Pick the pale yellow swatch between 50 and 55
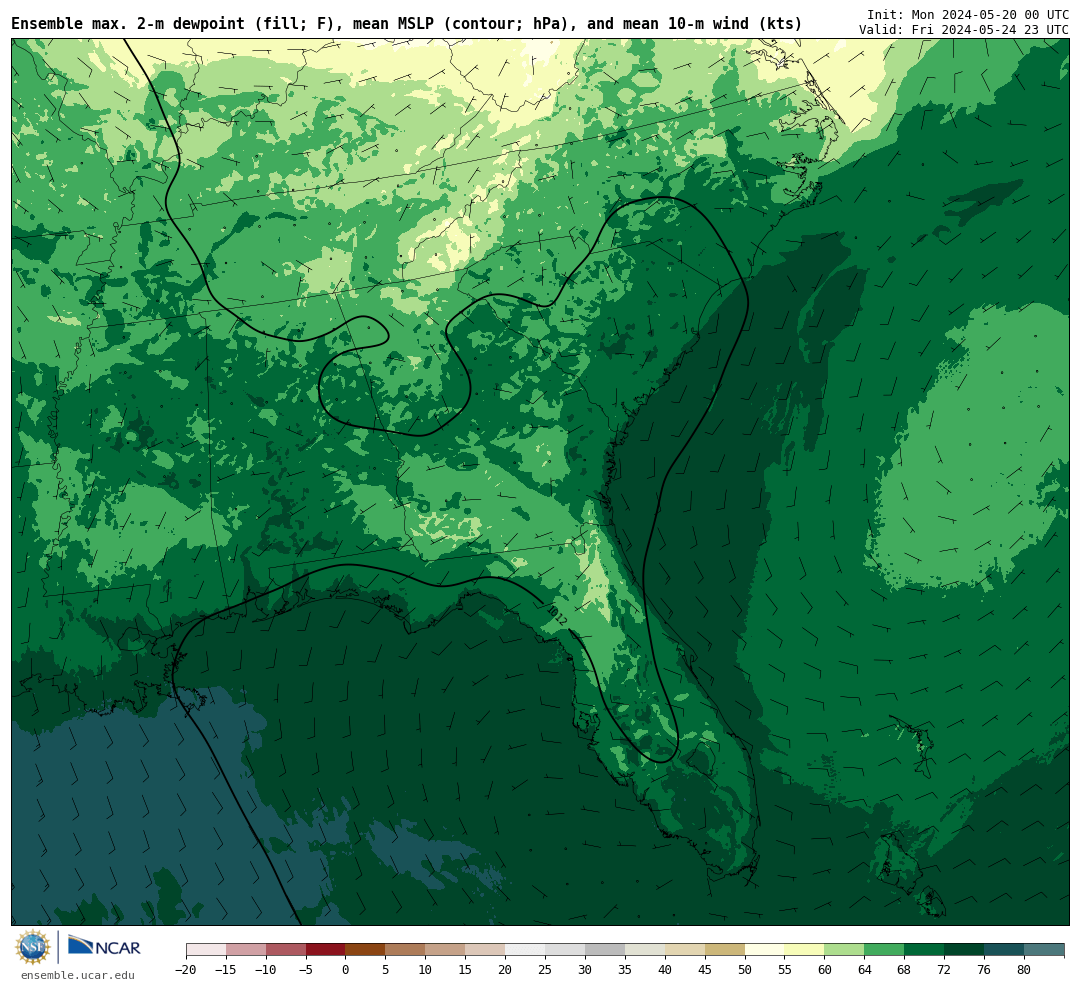This screenshot has width=1080, height=988. tap(765, 950)
